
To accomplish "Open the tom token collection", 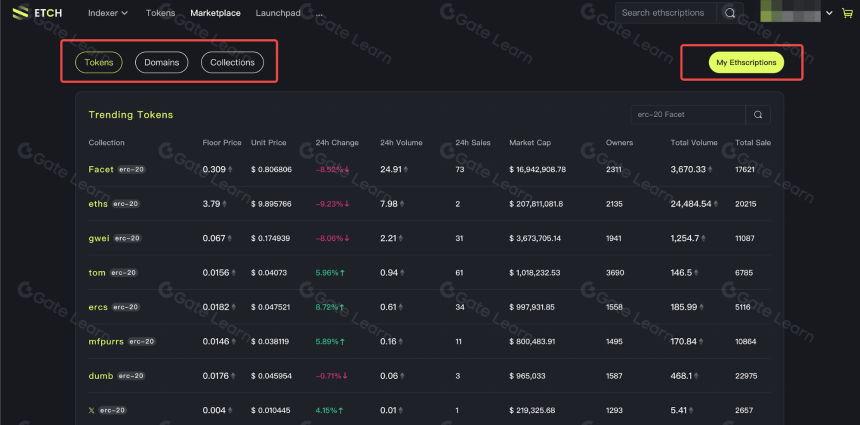I will [97, 273].
